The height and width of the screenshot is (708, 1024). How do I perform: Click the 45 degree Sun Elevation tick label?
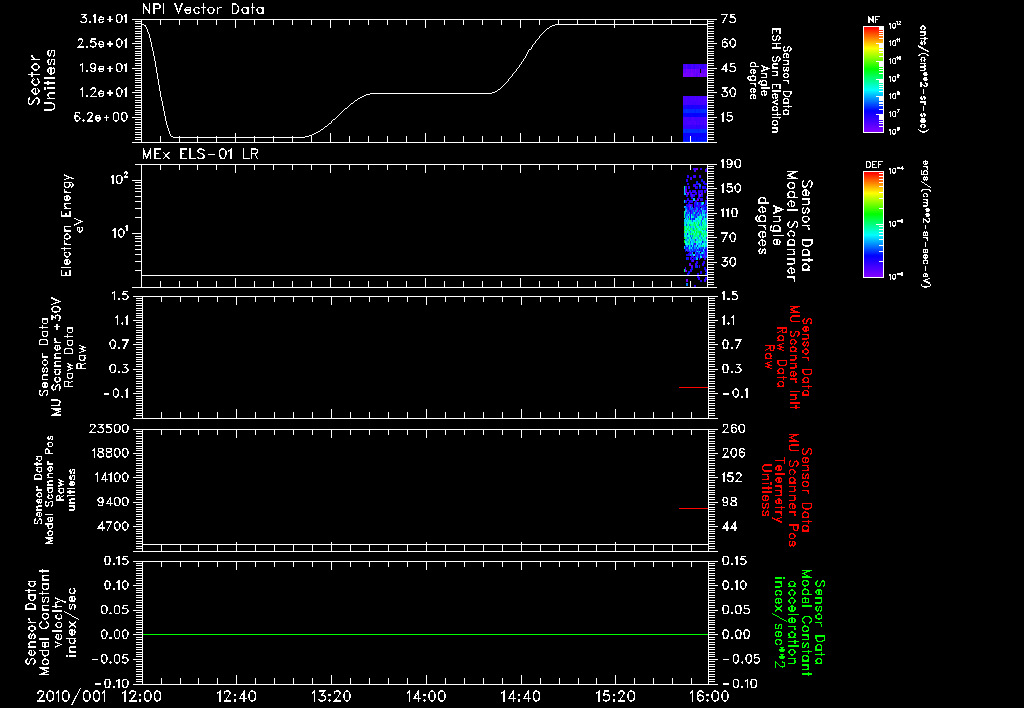(728, 68)
